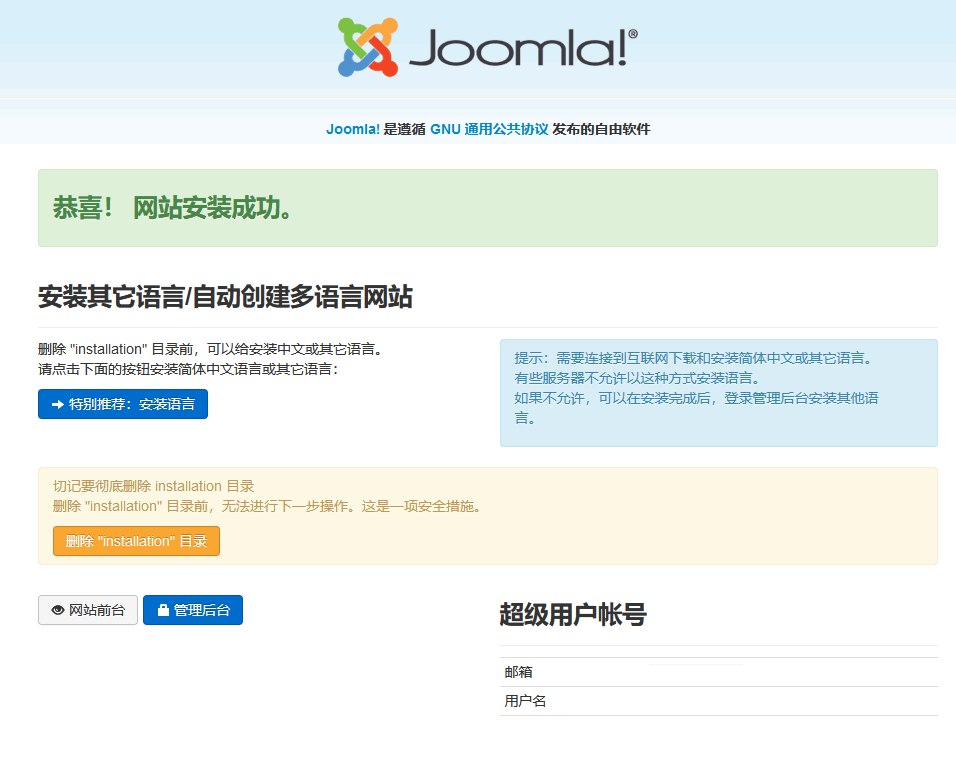Click the 邮箱 row label
Image resolution: width=956 pixels, height=758 pixels.
pyautogui.click(x=518, y=672)
